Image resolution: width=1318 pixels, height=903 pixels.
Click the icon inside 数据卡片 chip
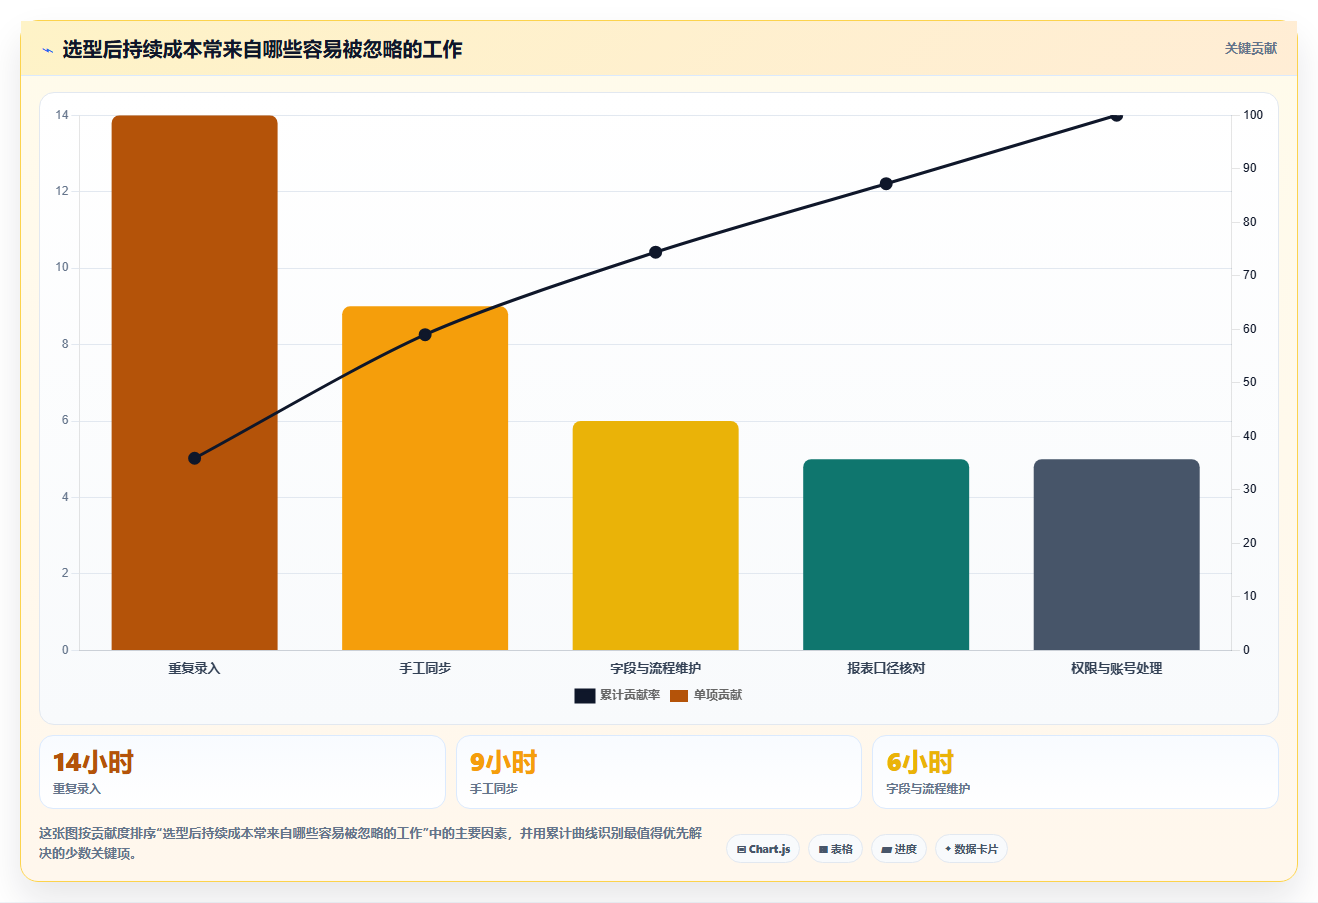[x=948, y=849]
